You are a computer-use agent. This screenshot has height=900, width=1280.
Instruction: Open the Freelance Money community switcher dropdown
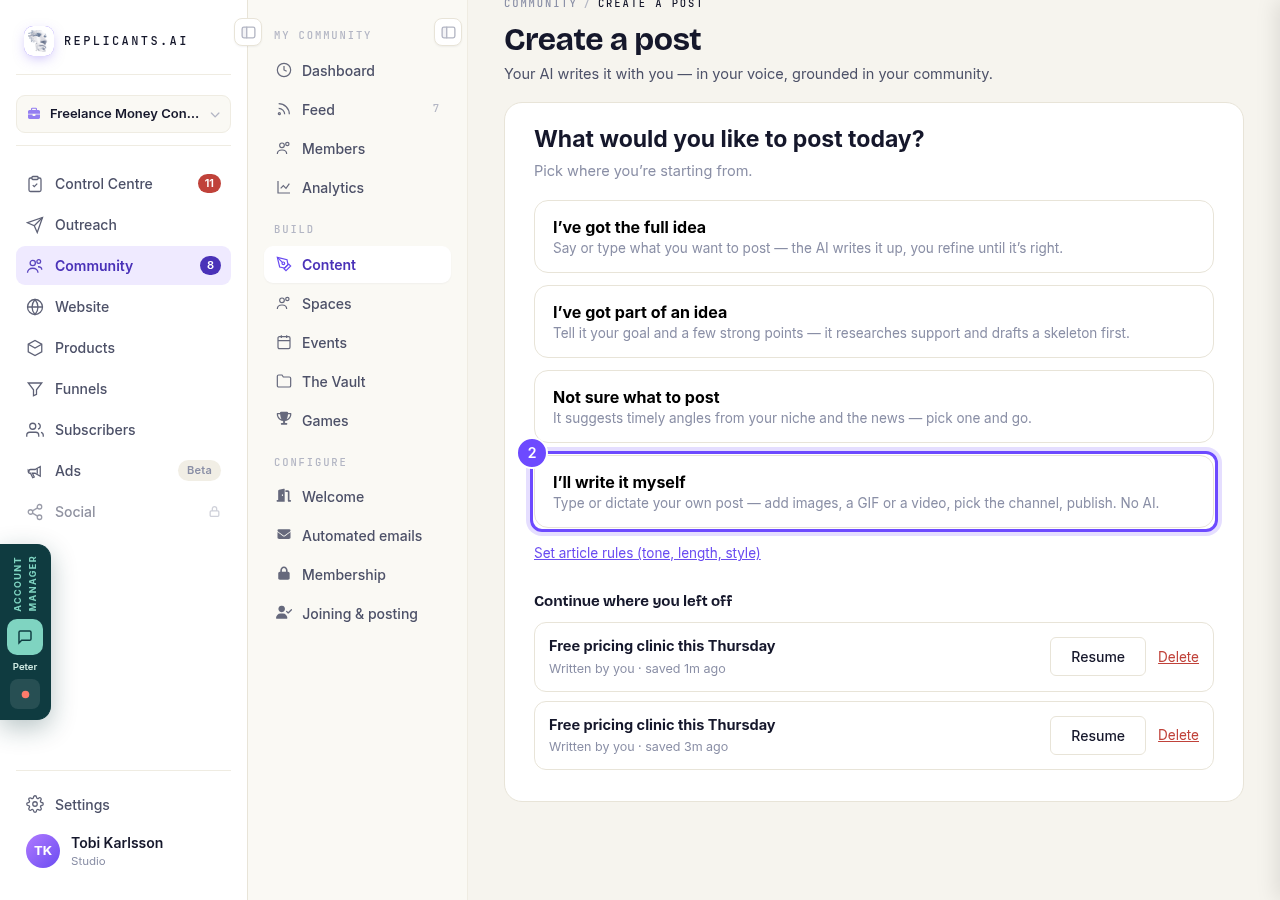click(x=123, y=114)
